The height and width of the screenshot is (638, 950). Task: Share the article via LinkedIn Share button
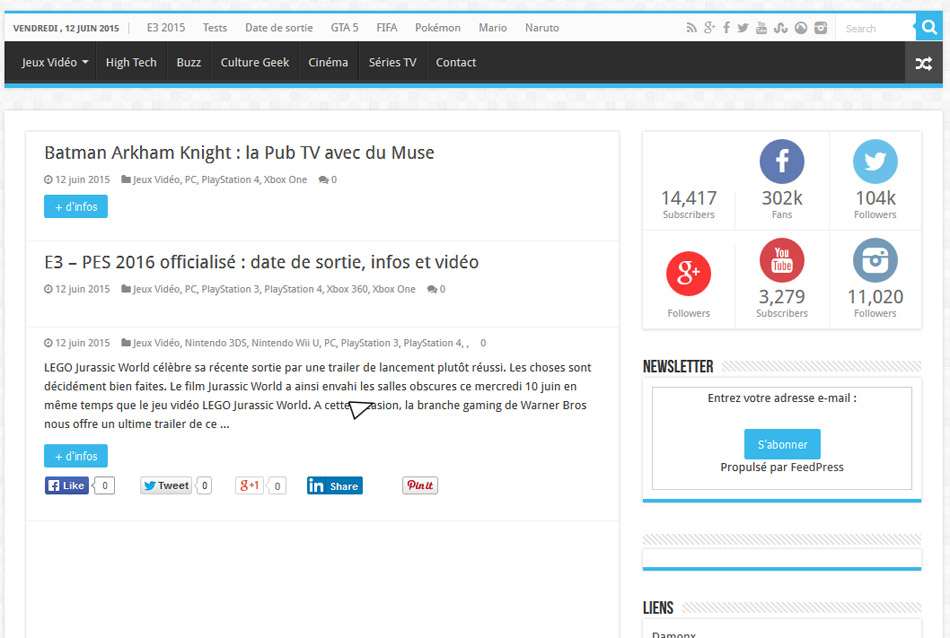(x=335, y=486)
